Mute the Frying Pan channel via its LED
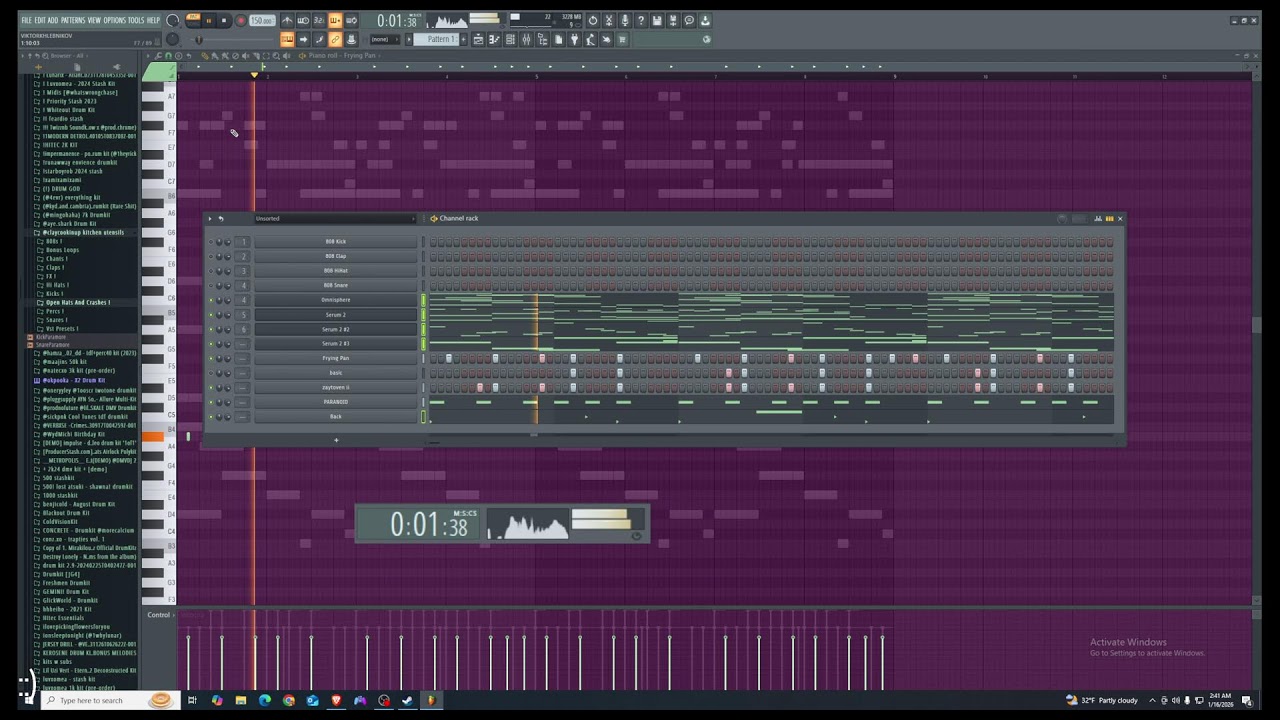 211,358
